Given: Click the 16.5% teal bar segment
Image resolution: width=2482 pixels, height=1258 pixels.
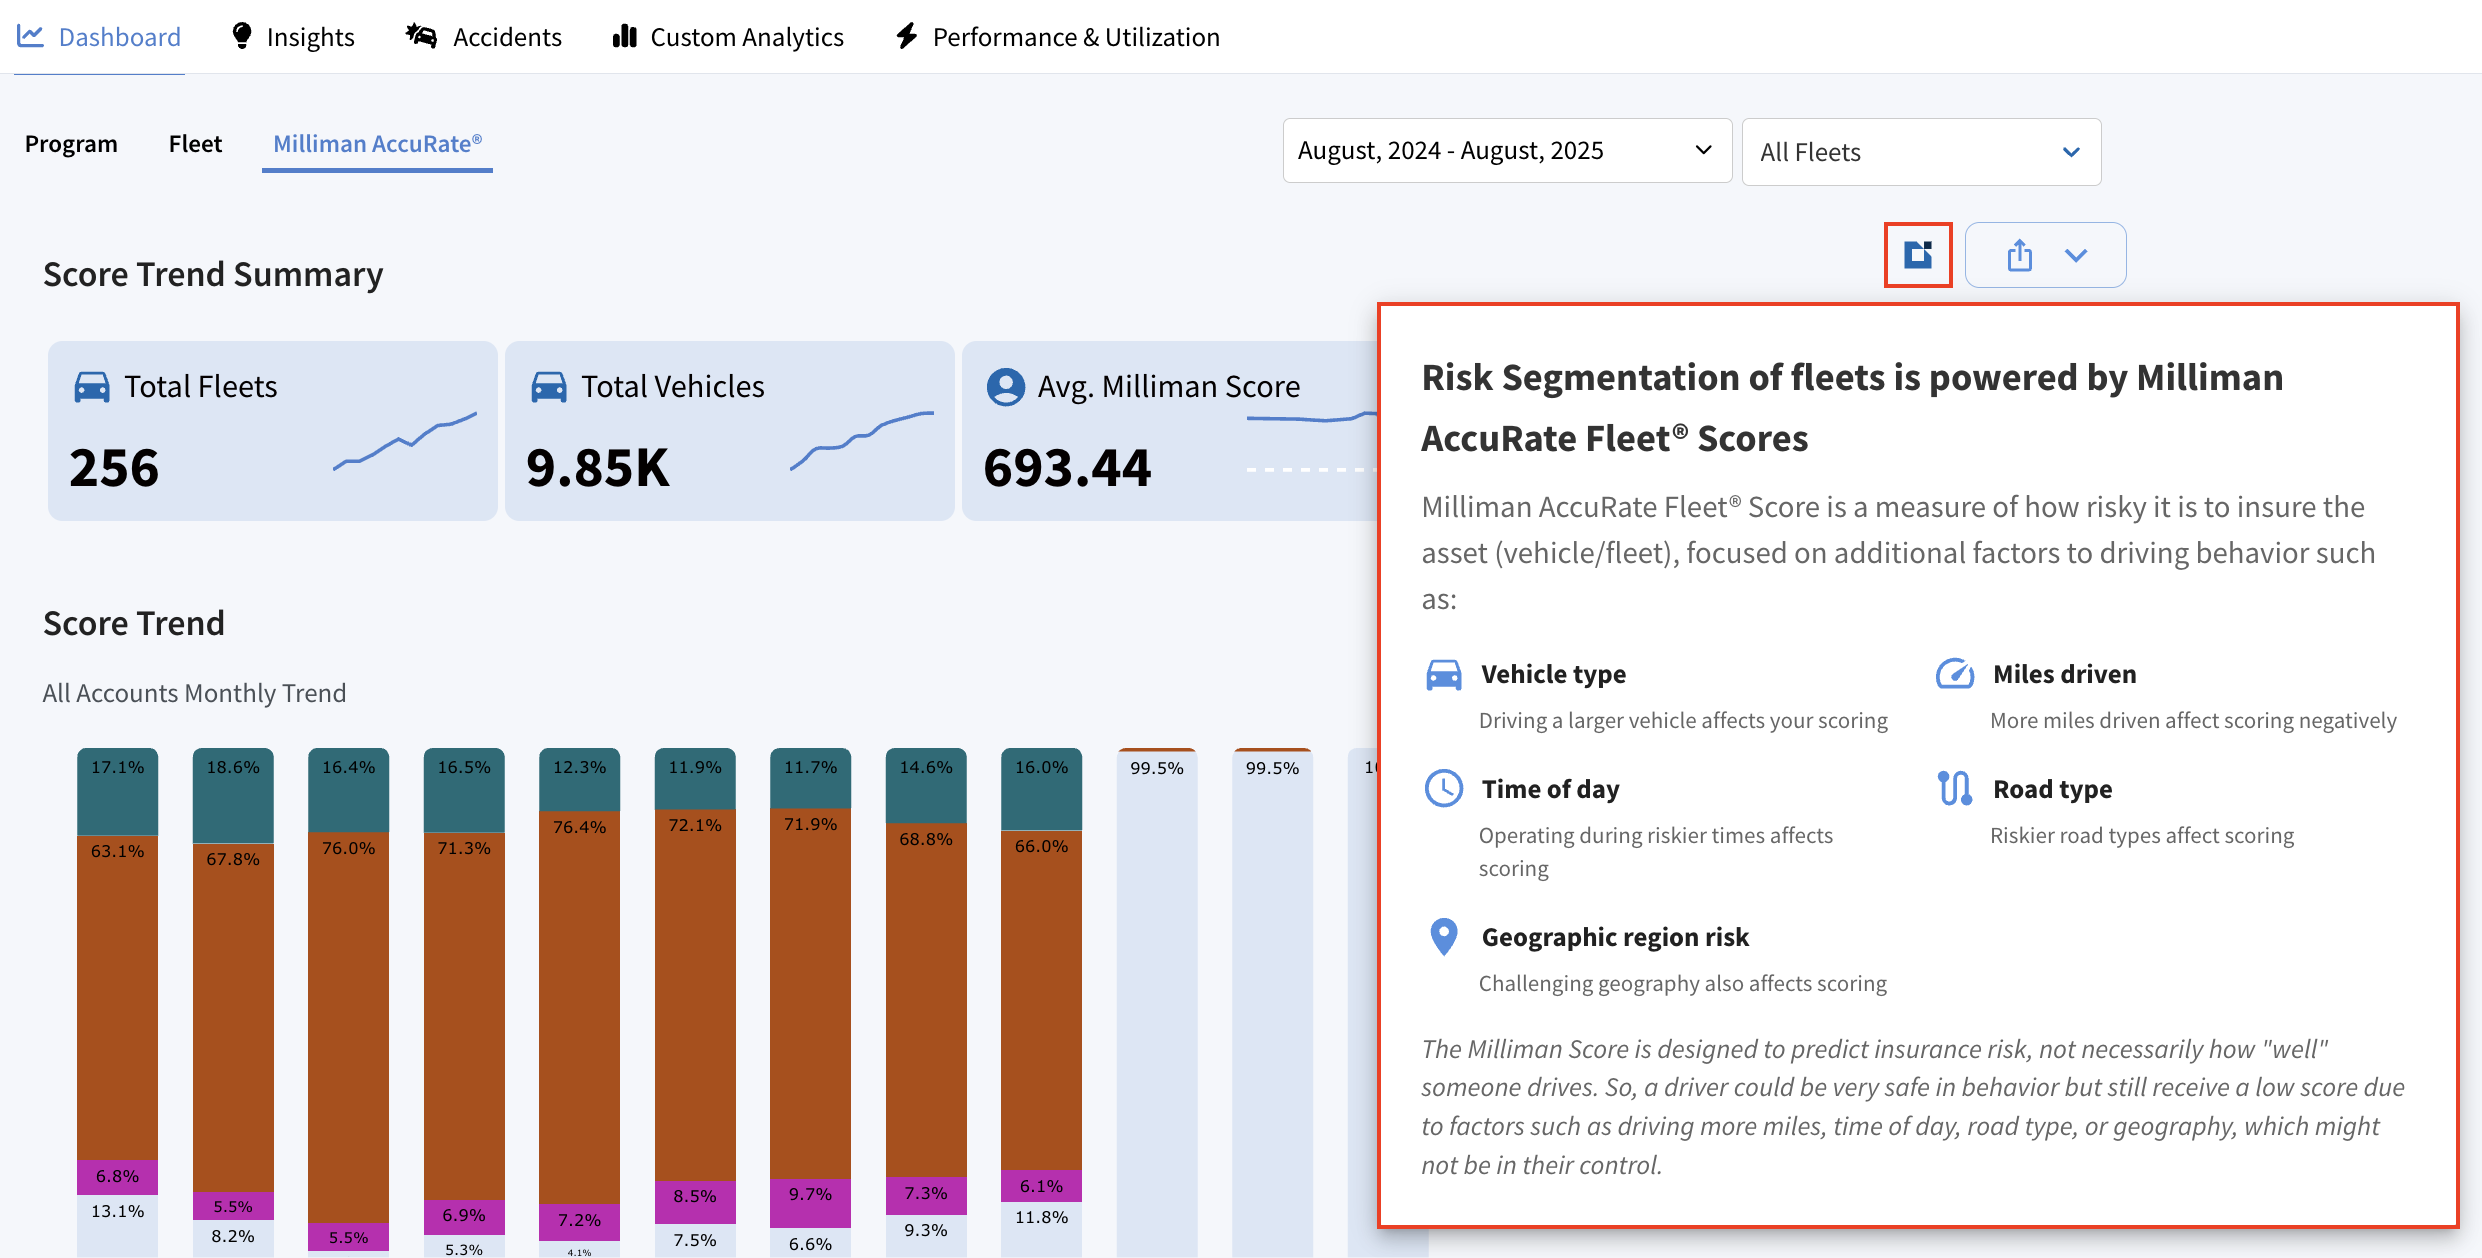Looking at the screenshot, I should point(464,790).
